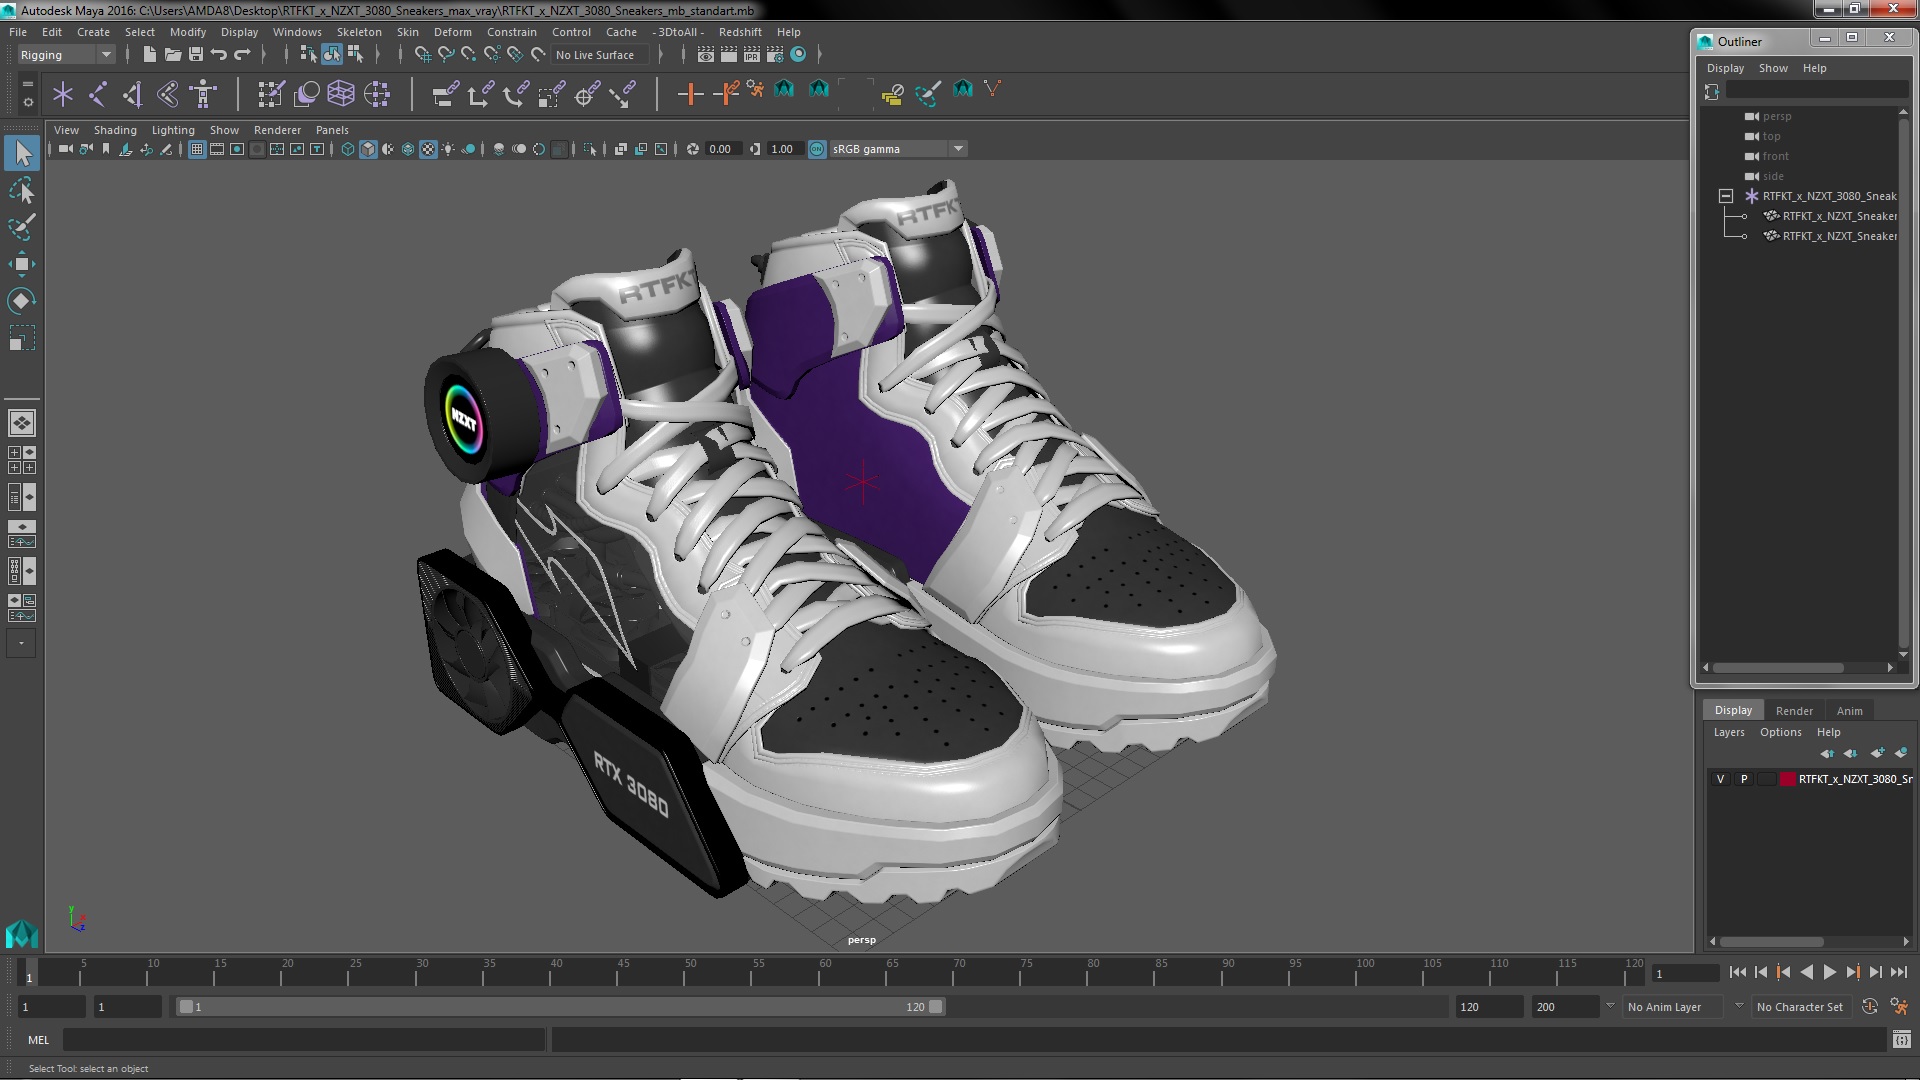Toggle layer playback P box

[1744, 779]
